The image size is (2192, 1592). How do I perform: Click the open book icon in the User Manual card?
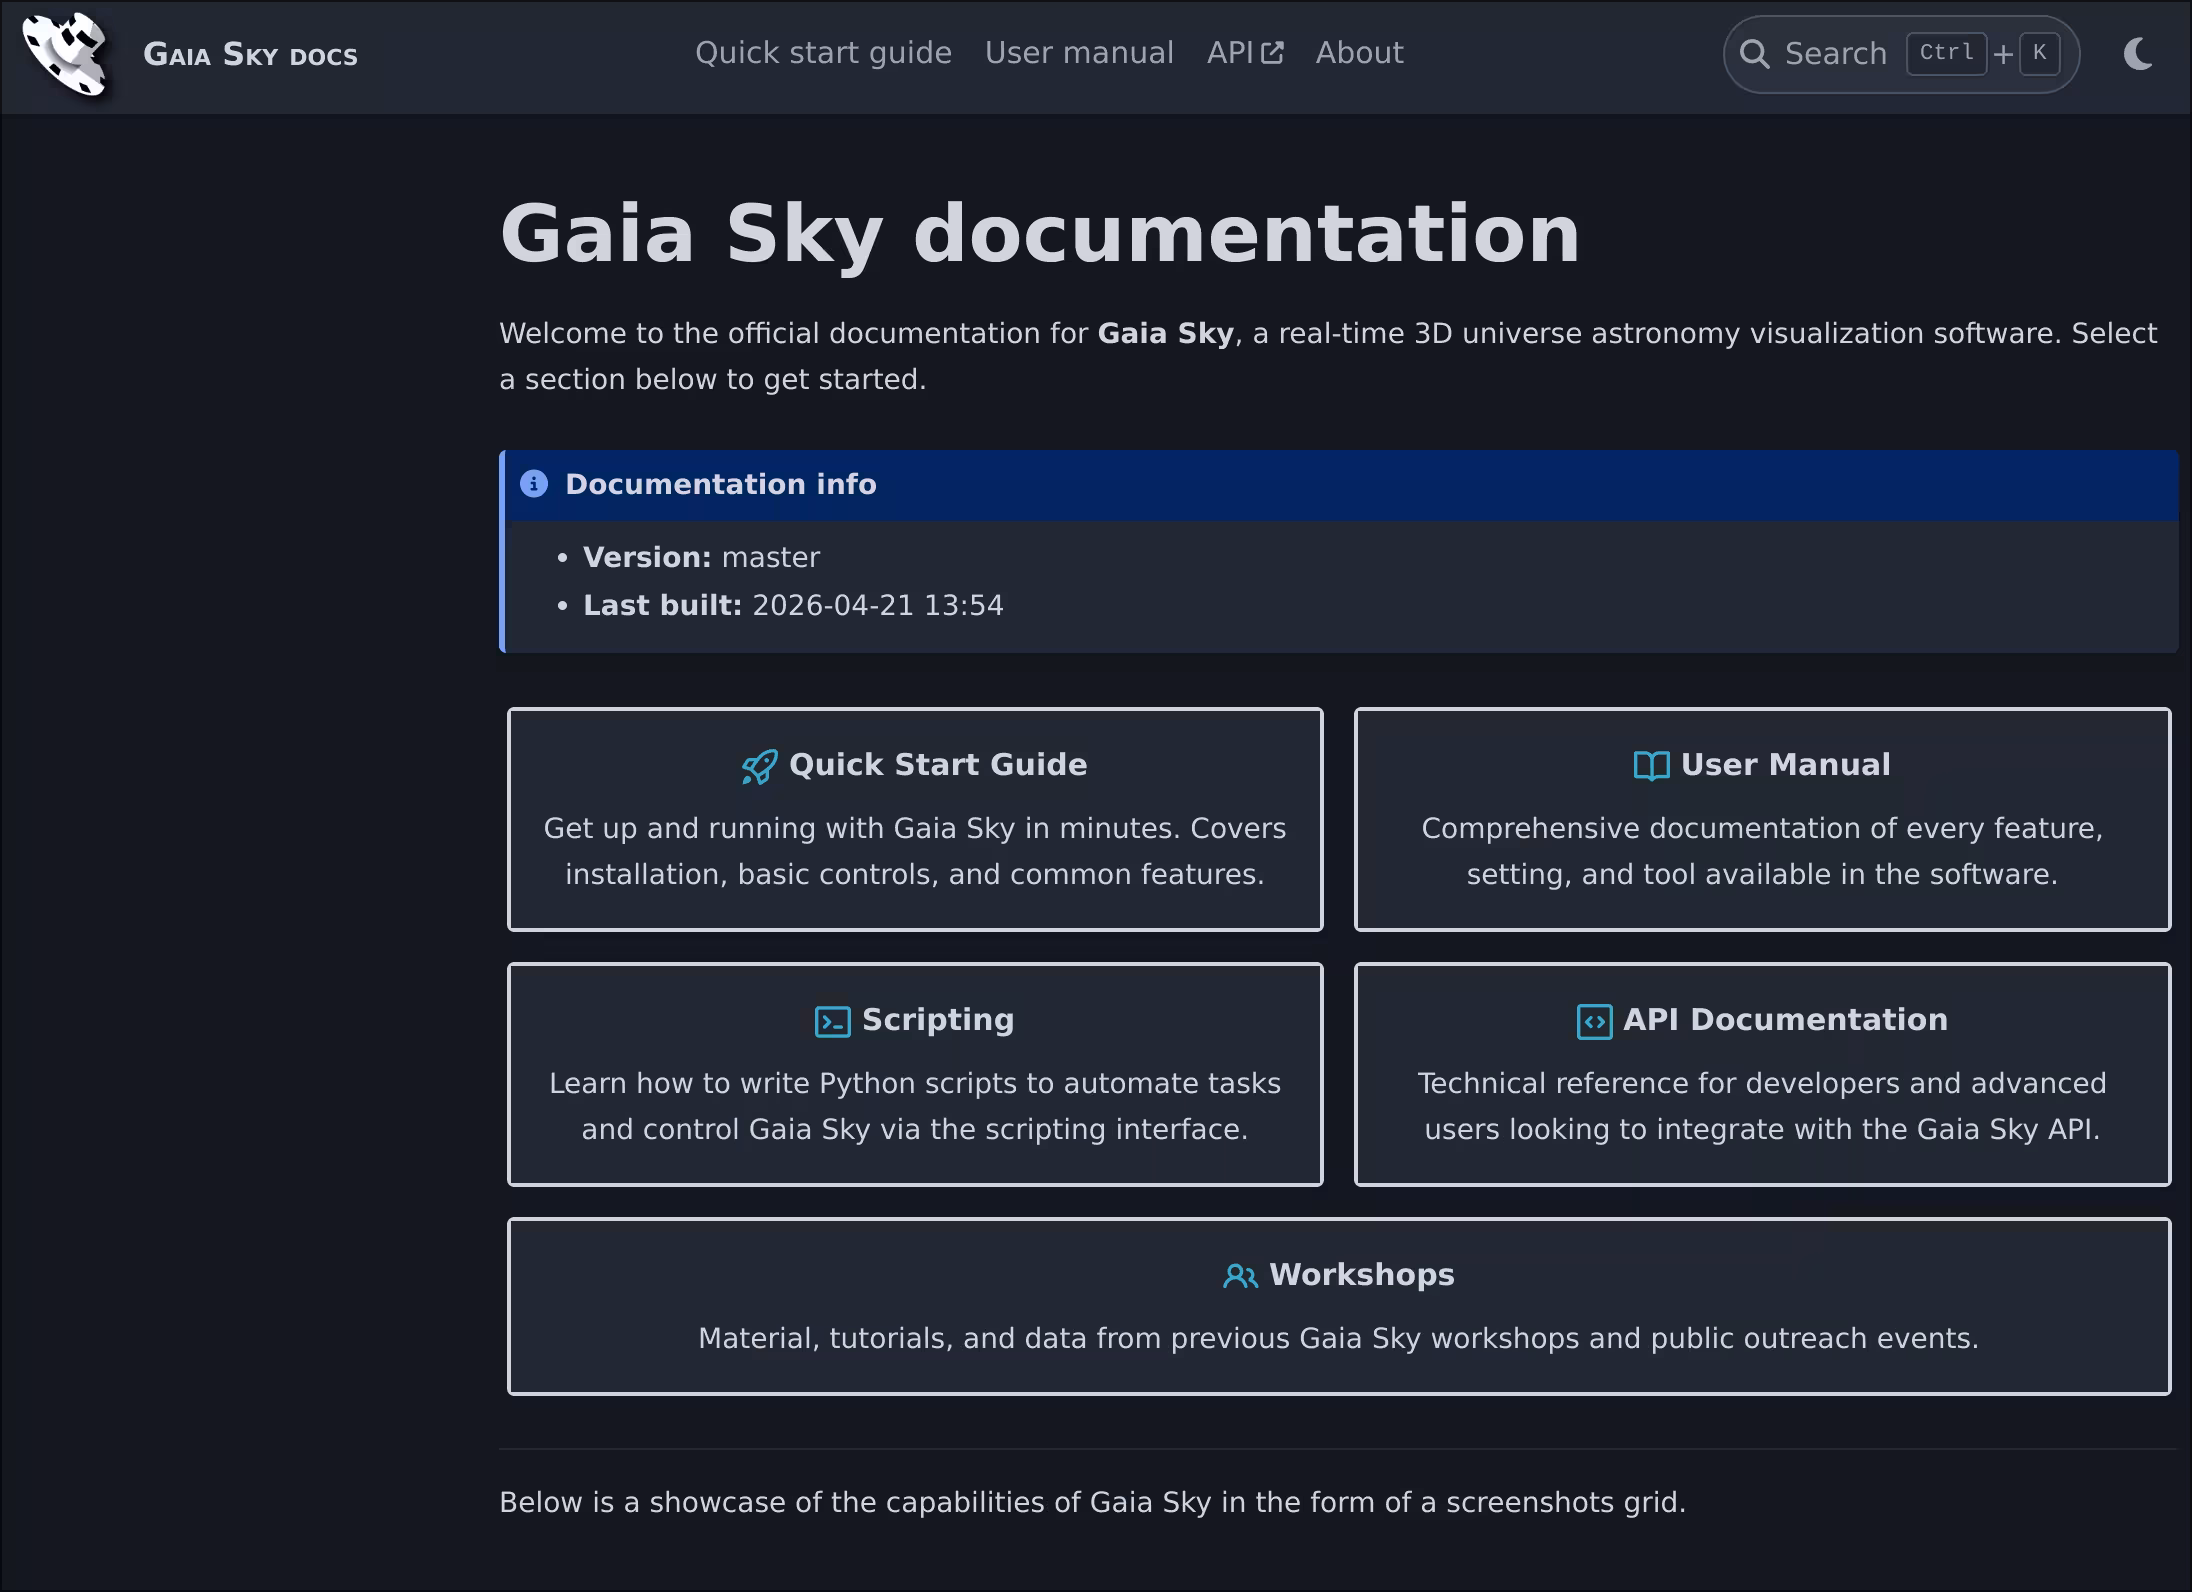point(1651,766)
